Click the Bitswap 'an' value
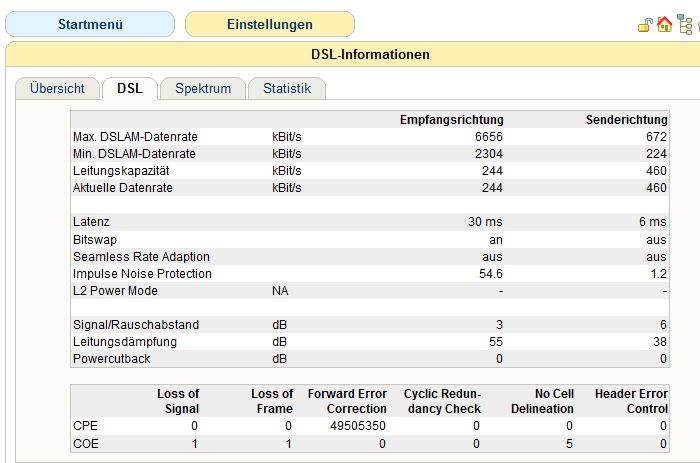 pyautogui.click(x=496, y=240)
